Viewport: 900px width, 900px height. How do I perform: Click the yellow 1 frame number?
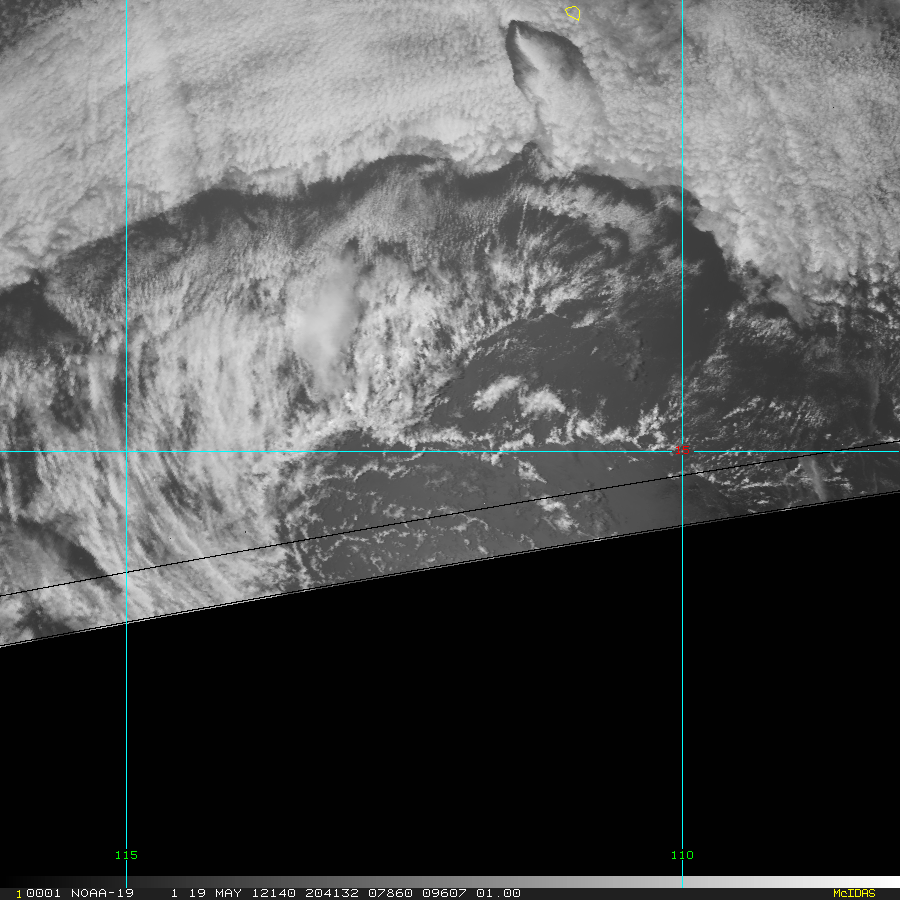click(18, 894)
